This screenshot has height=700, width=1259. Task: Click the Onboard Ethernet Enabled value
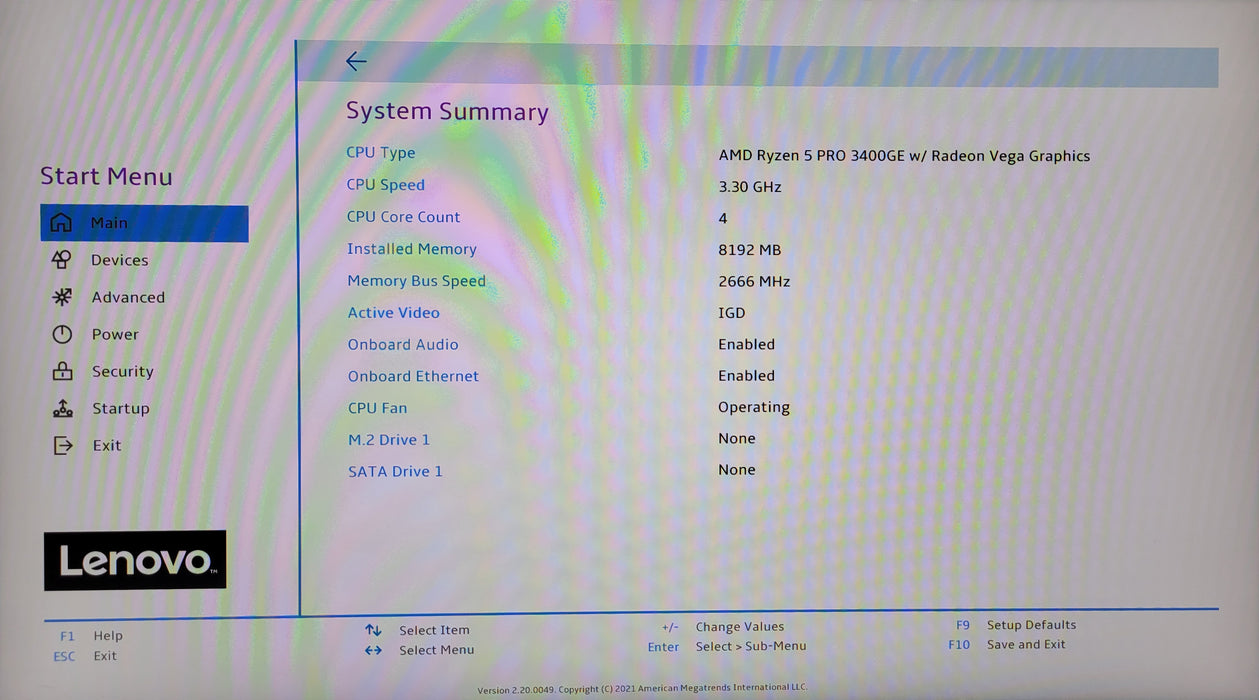747,376
